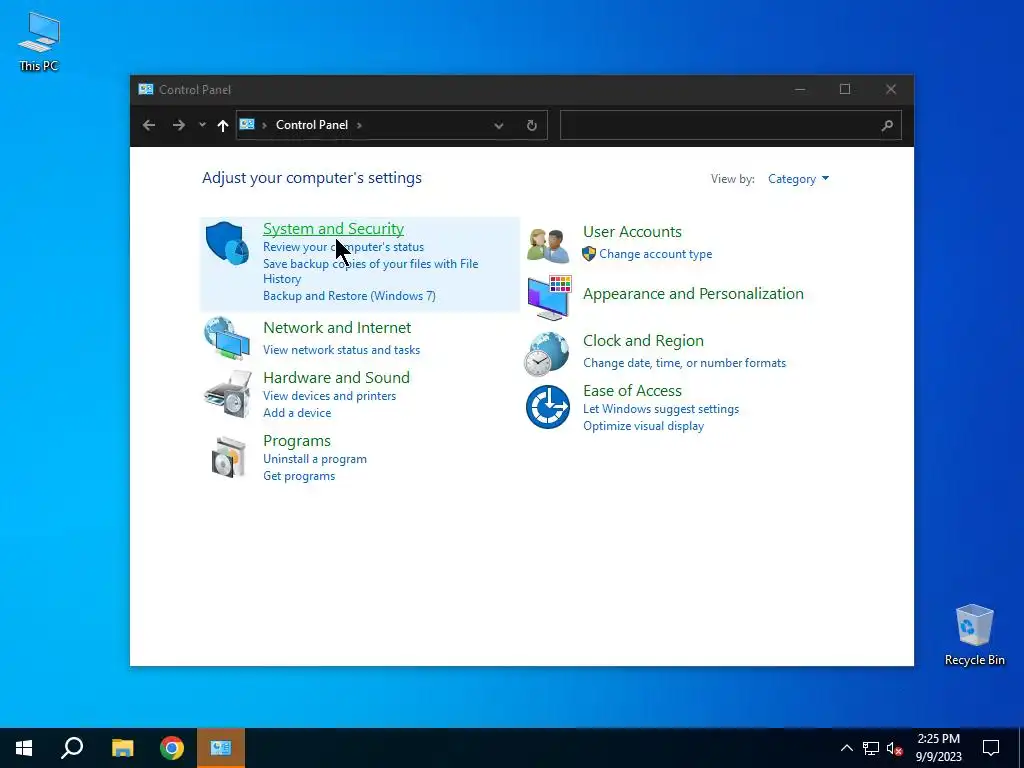Open the View by Category dropdown
Image resolution: width=1024 pixels, height=768 pixels.
click(798, 179)
